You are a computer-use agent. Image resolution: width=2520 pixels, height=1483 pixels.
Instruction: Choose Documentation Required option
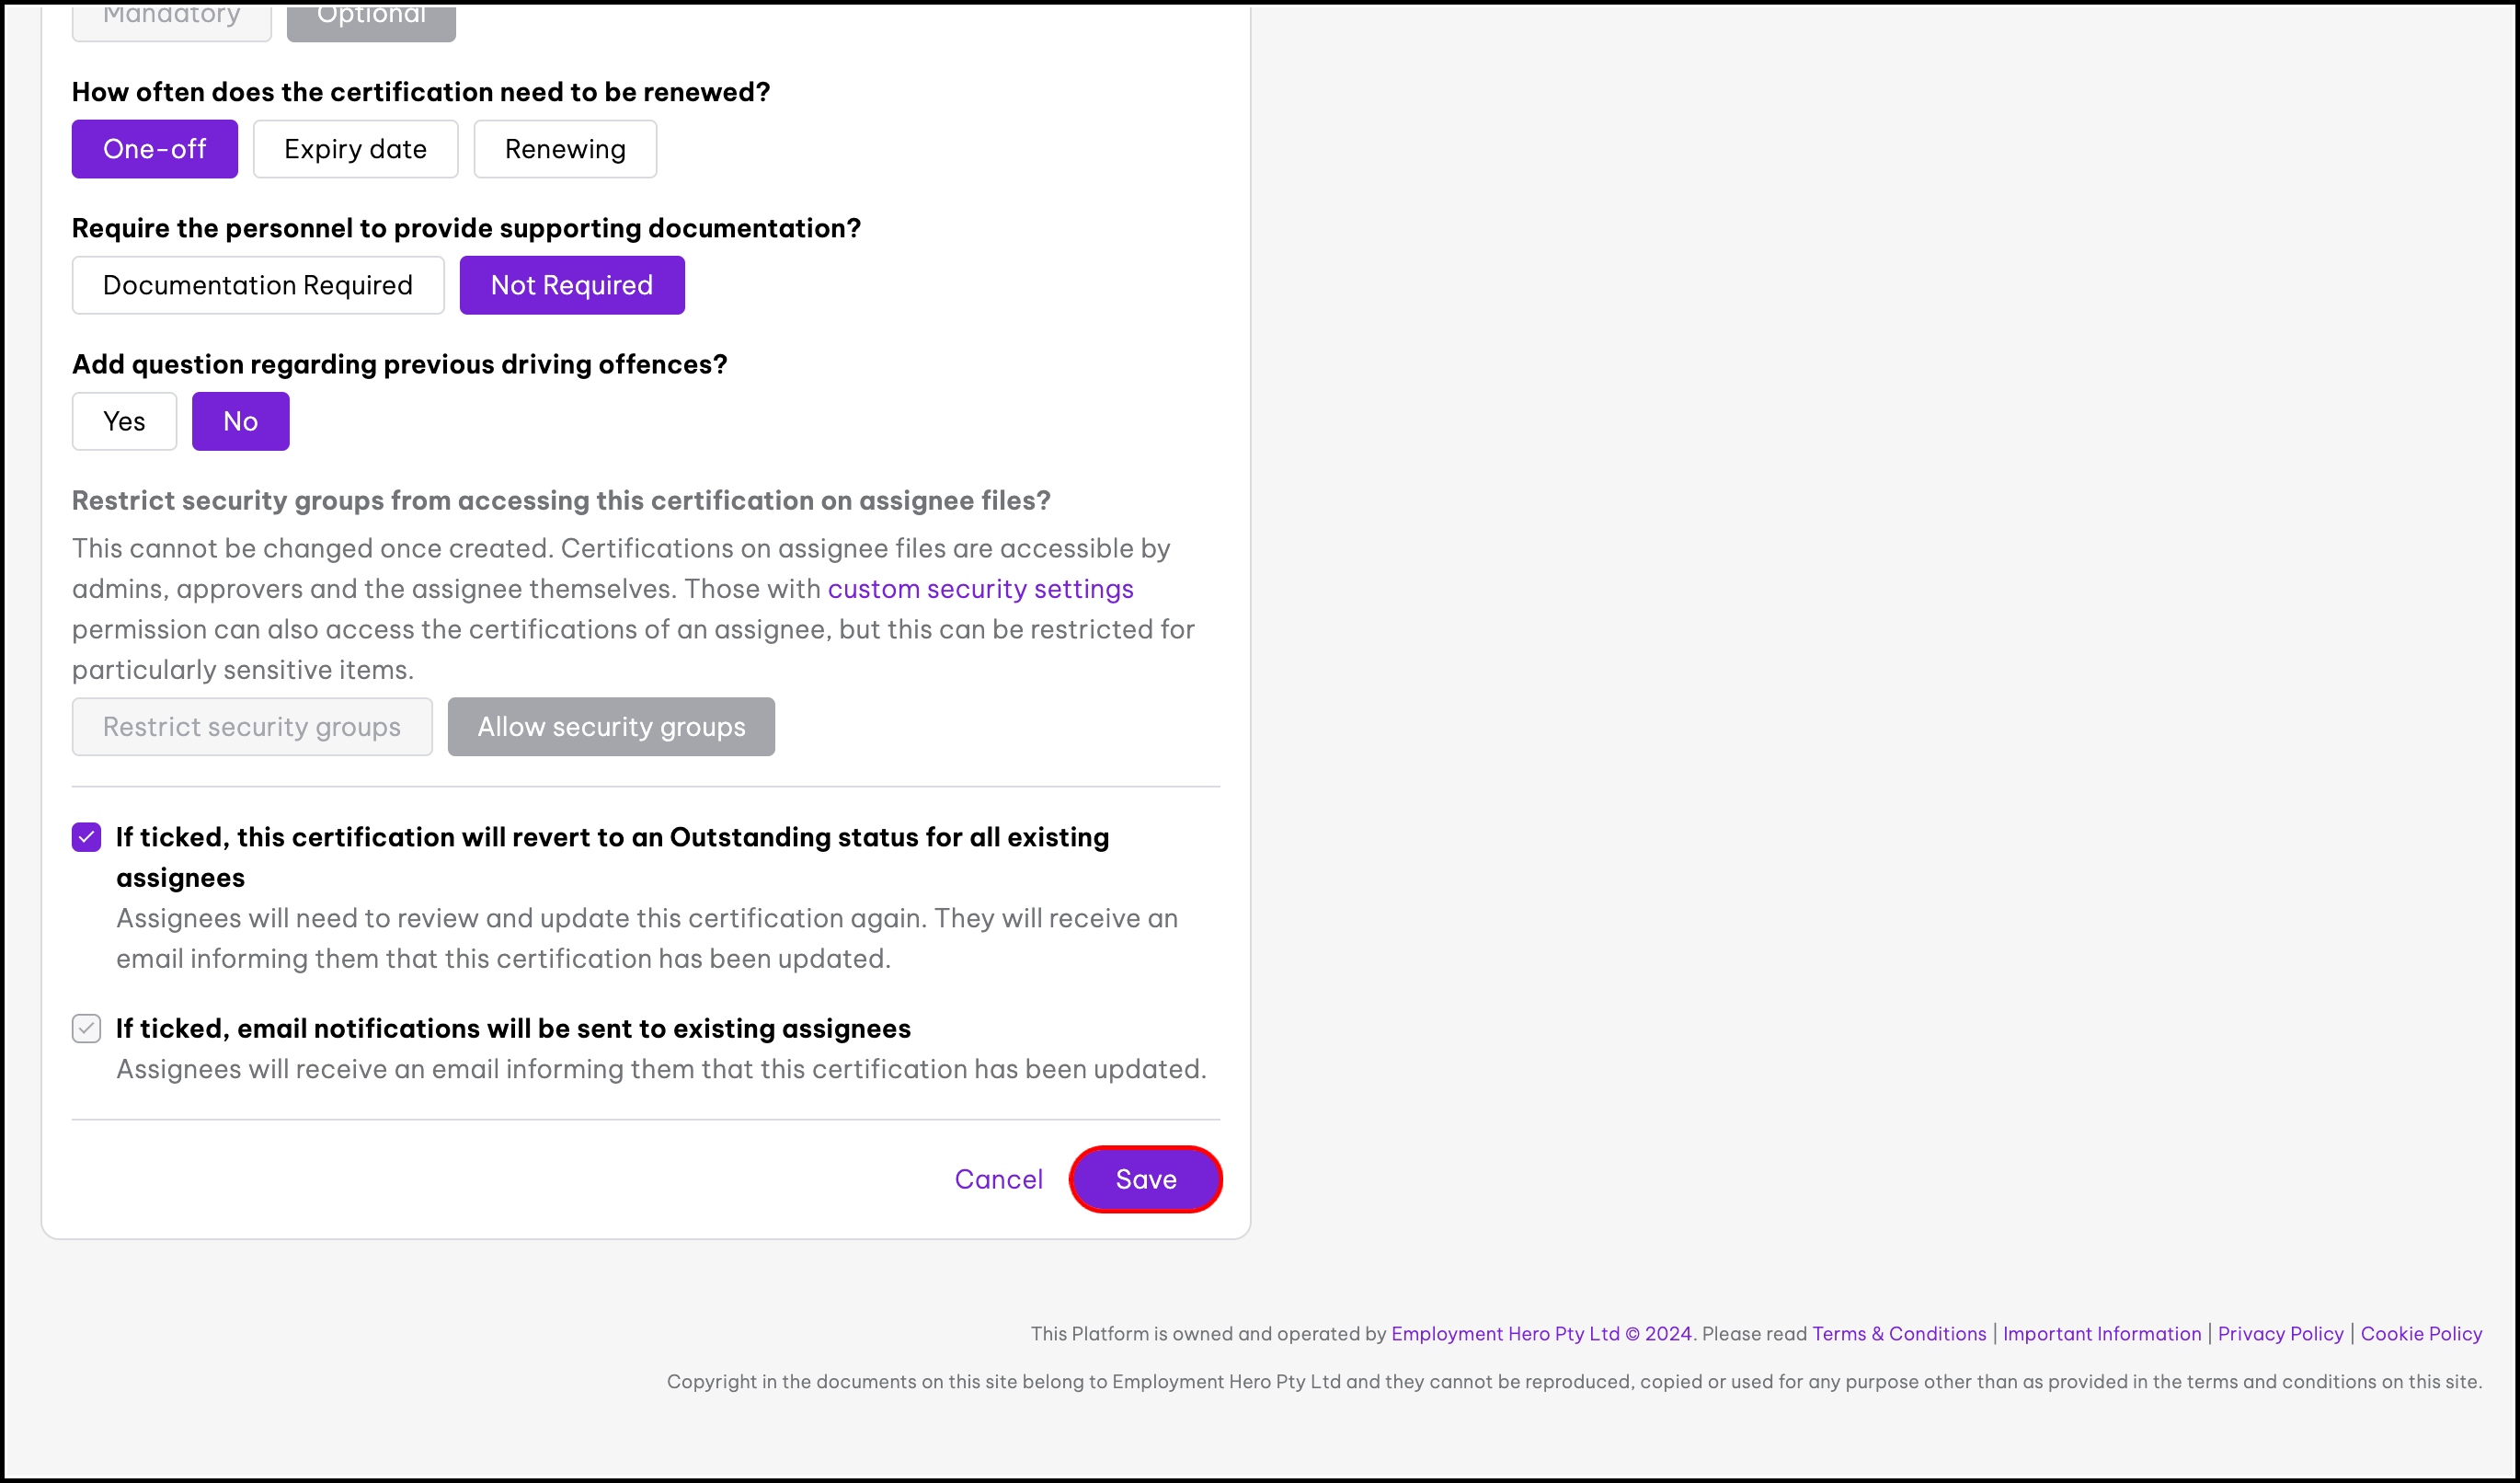pos(257,285)
